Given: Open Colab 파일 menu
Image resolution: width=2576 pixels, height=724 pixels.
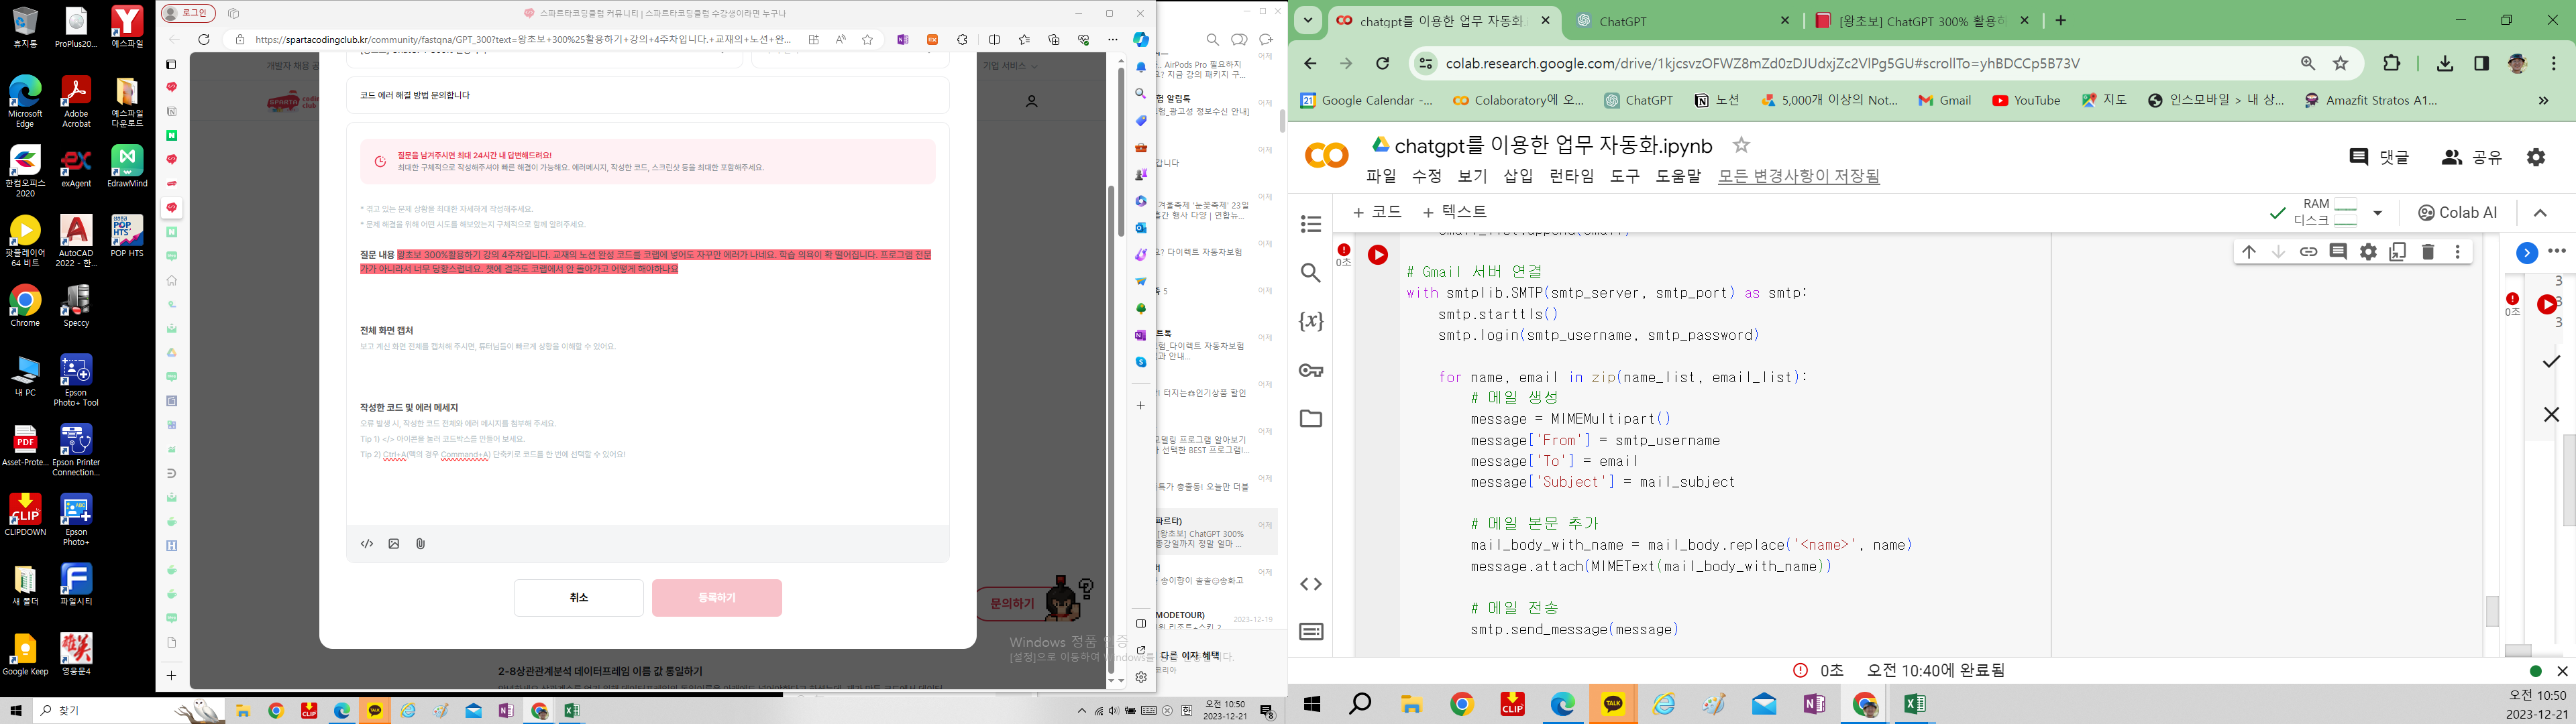Looking at the screenshot, I should coord(1381,176).
